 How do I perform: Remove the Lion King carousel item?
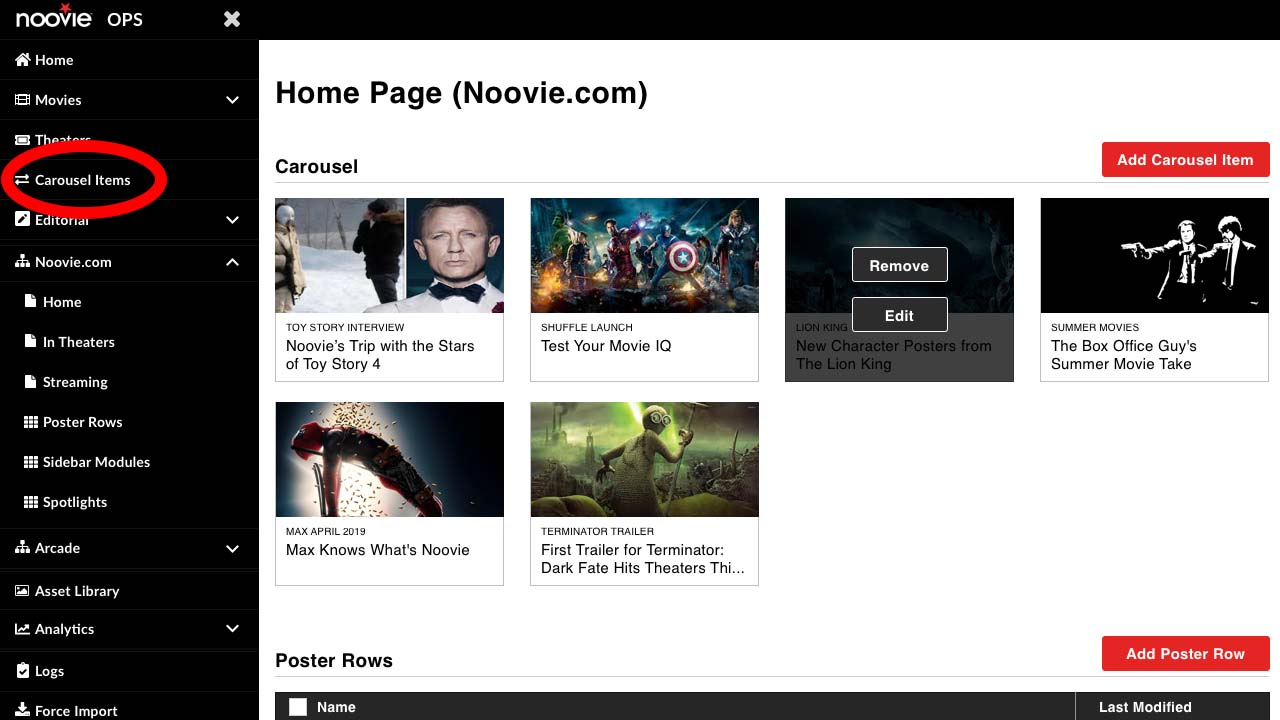click(x=899, y=265)
